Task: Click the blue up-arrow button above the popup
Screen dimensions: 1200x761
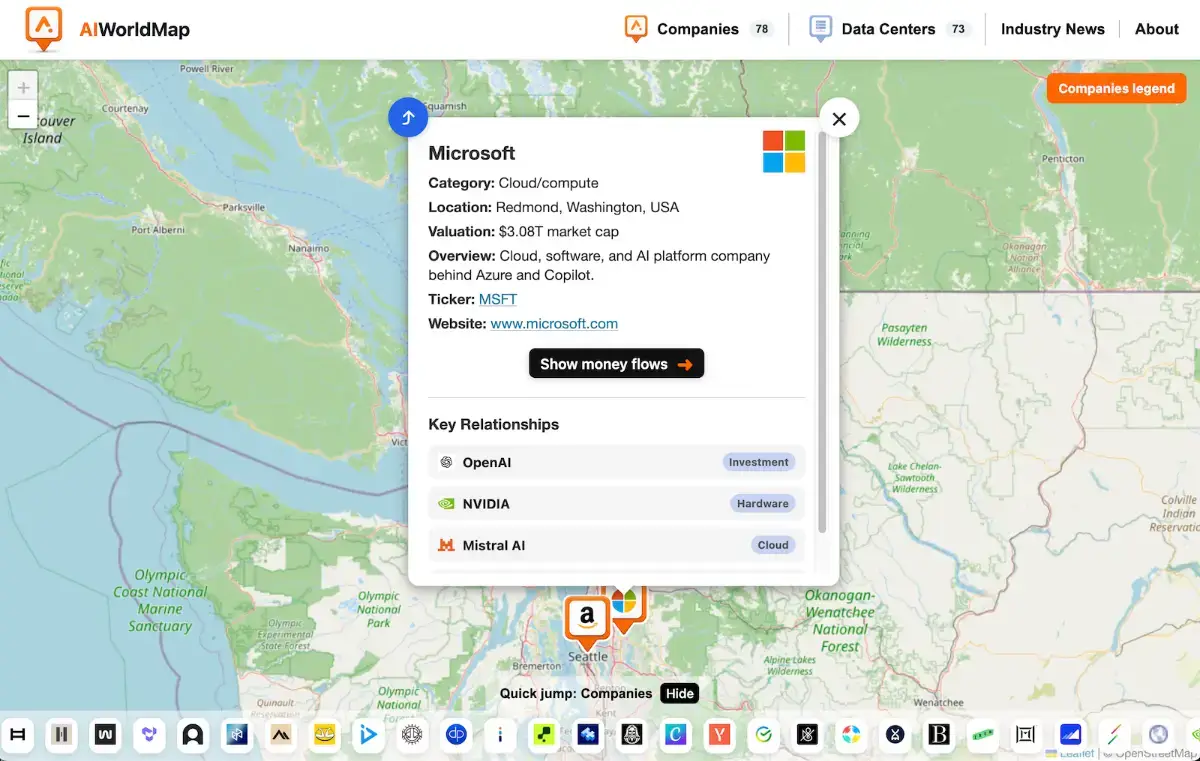Action: coord(408,118)
